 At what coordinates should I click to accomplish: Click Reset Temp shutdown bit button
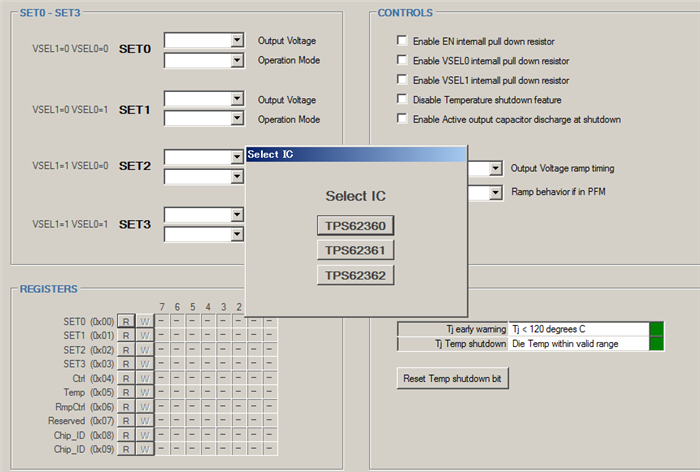point(452,378)
